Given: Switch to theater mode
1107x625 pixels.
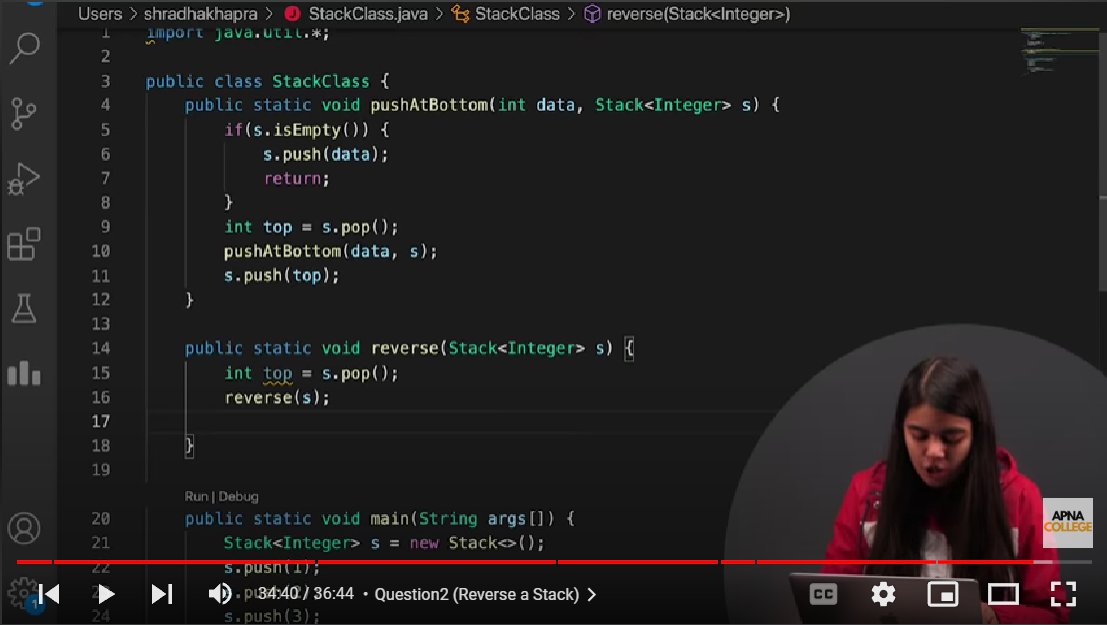Looking at the screenshot, I should [1003, 594].
